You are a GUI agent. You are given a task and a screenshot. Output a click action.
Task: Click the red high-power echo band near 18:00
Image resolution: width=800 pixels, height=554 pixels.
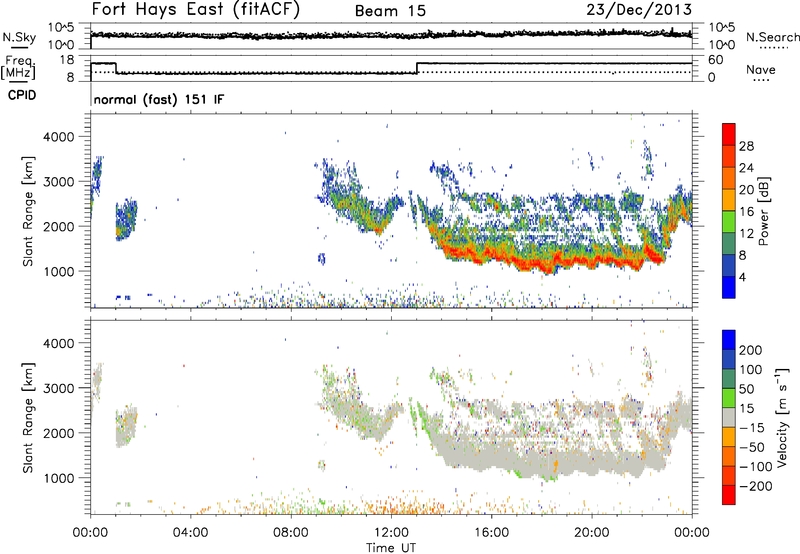tap(541, 264)
